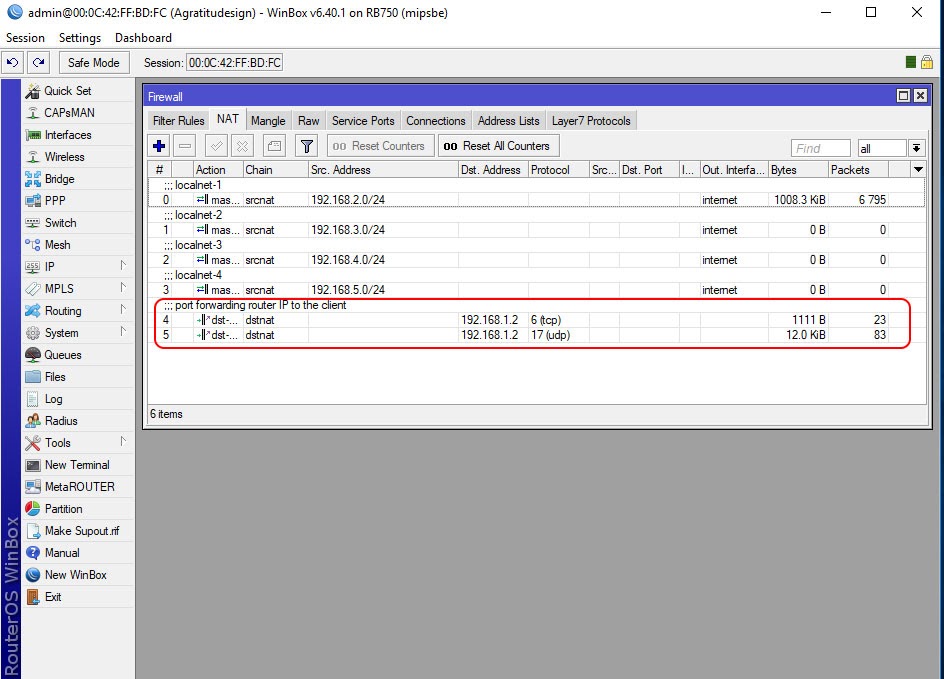The image size is (944, 679).
Task: Open Queues in sidebar
Action: (78, 355)
